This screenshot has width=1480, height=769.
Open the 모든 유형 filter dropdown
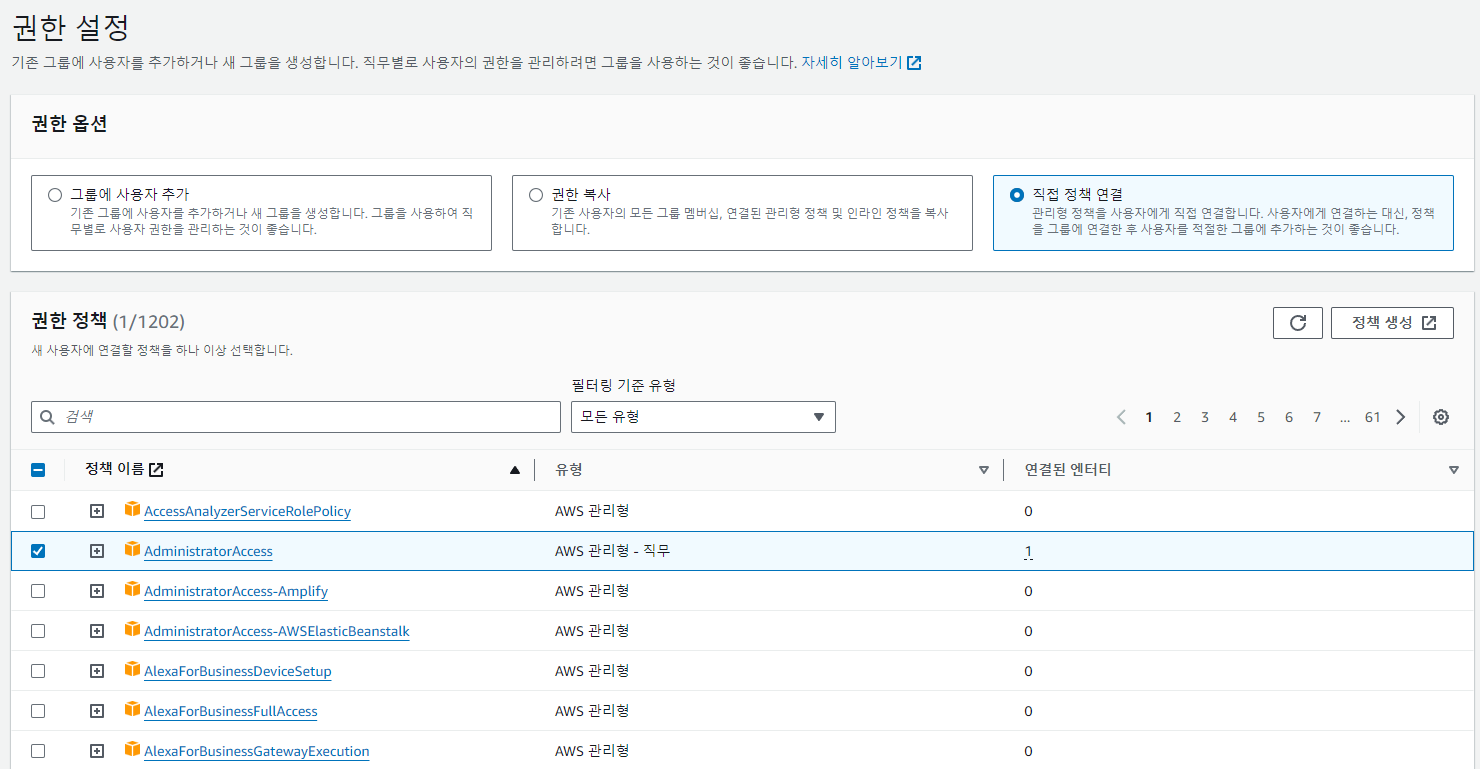click(x=703, y=417)
